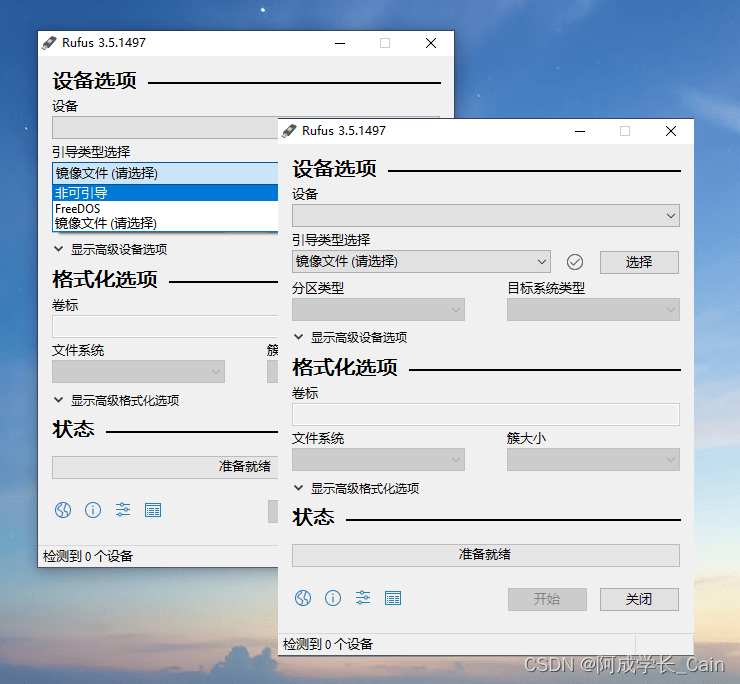Open 引导类型选择 dropdown in front window

click(421, 262)
